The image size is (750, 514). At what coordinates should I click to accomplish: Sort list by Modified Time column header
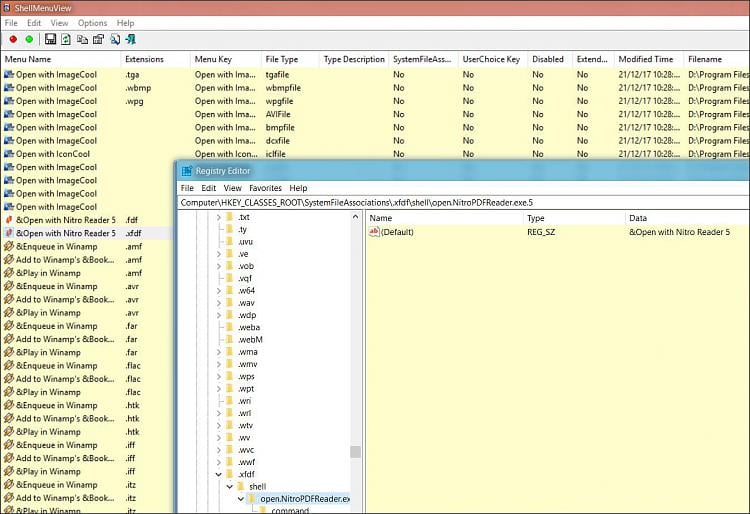click(645, 60)
